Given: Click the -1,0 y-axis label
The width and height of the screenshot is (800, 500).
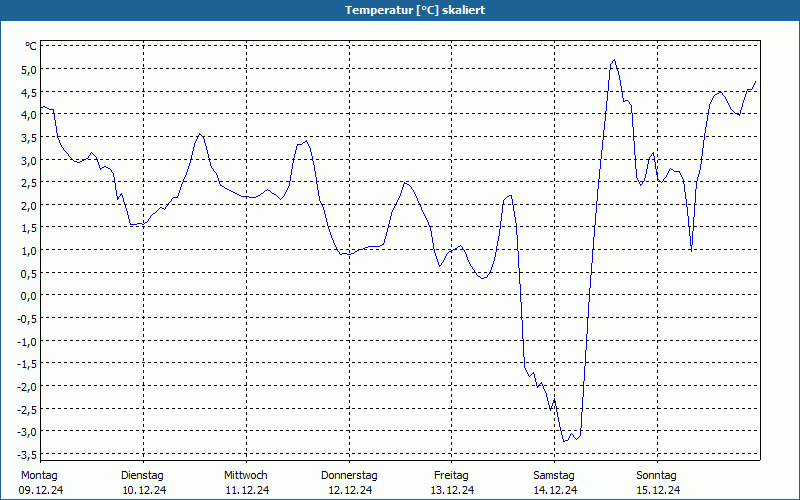Looking at the screenshot, I should (x=27, y=341).
